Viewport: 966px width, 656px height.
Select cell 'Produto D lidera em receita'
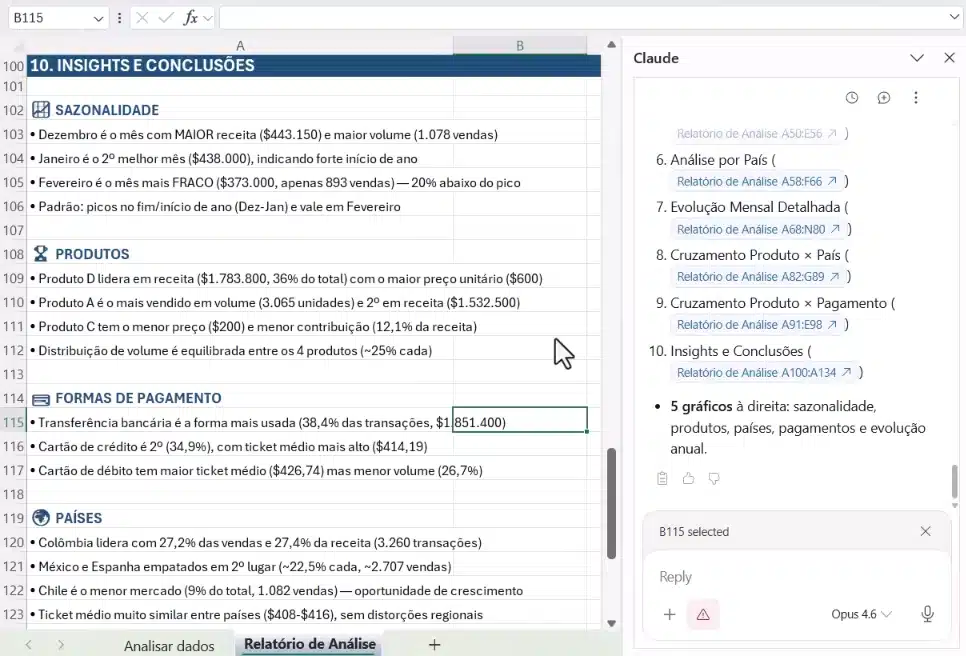tap(240, 278)
